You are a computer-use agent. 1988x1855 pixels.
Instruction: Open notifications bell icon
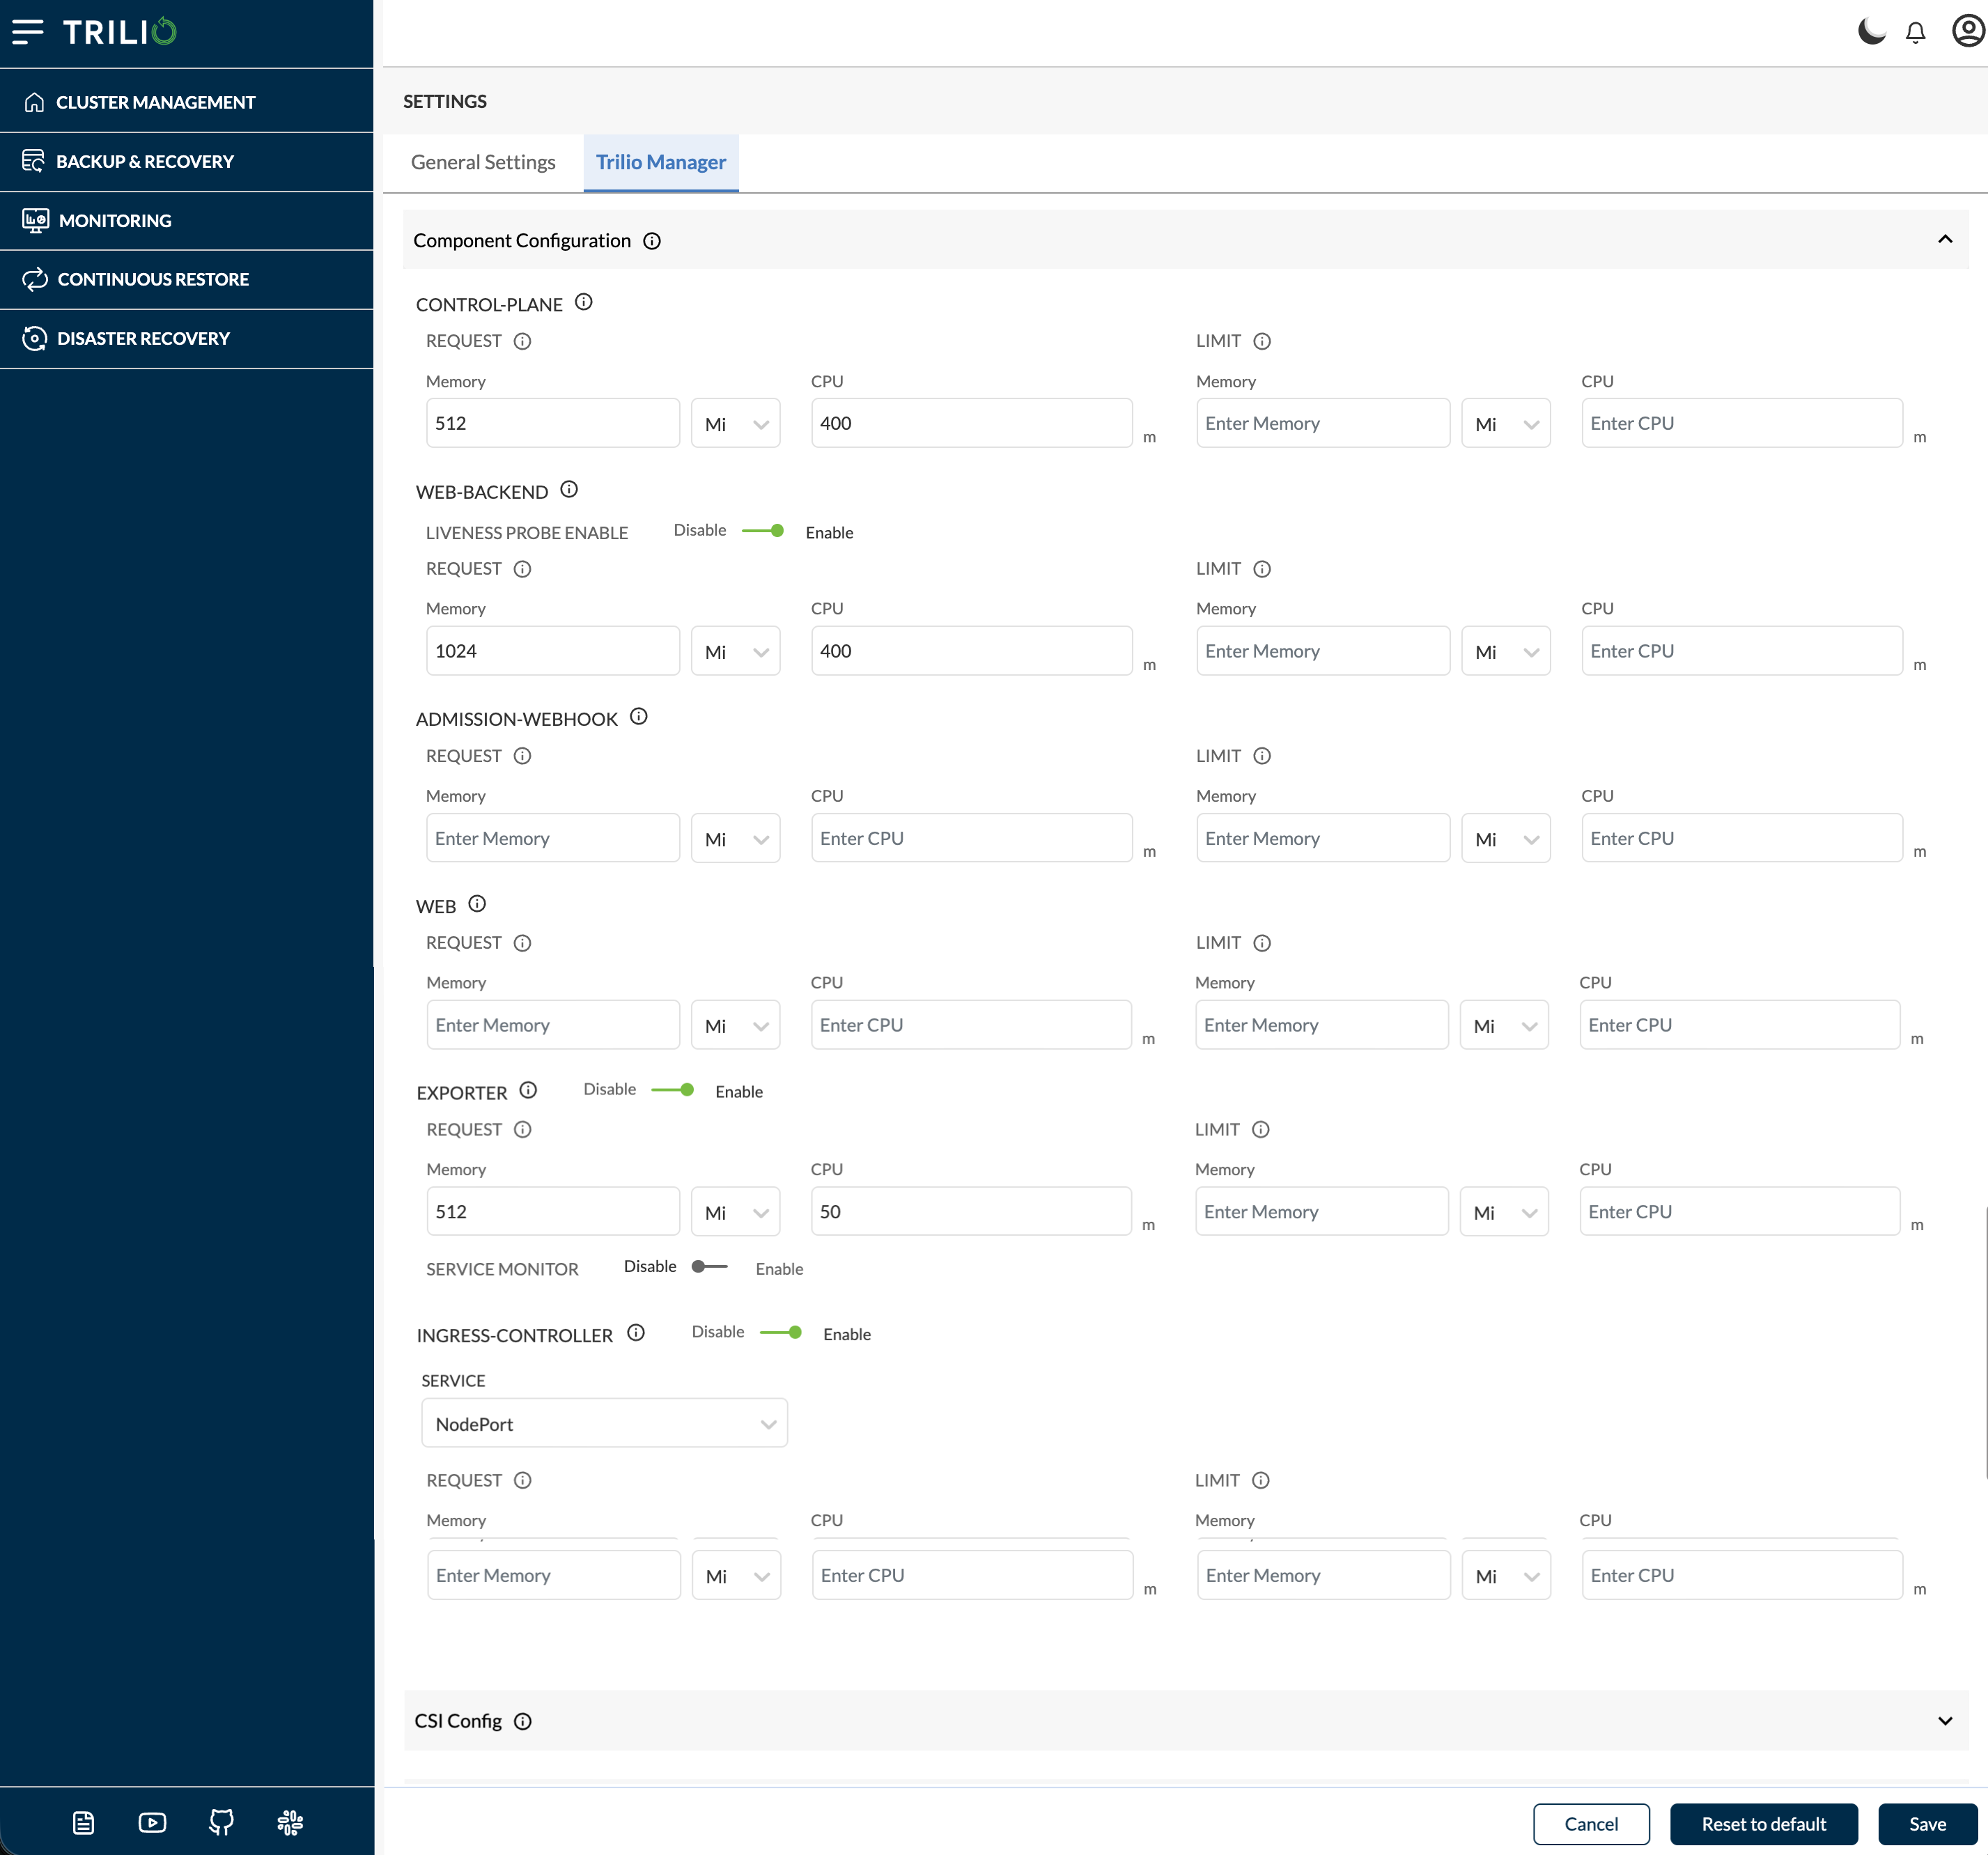point(1915,33)
